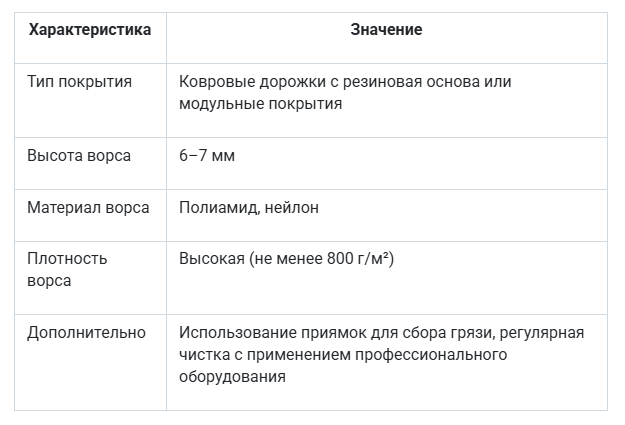
Task: Select the word "Высокая" in density row
Action: (212, 259)
